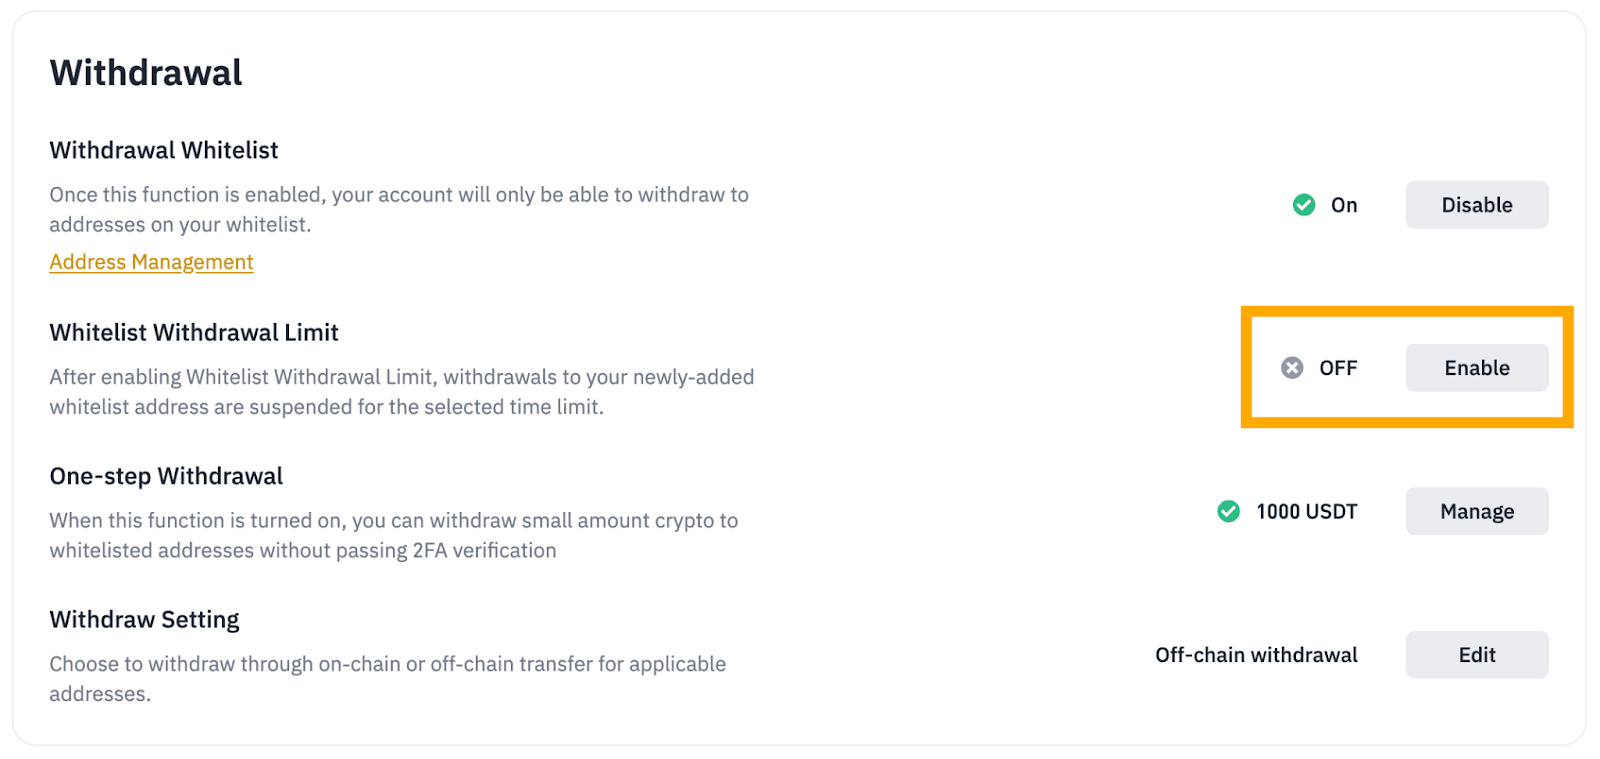Select the Withdraw Setting title

tap(144, 620)
